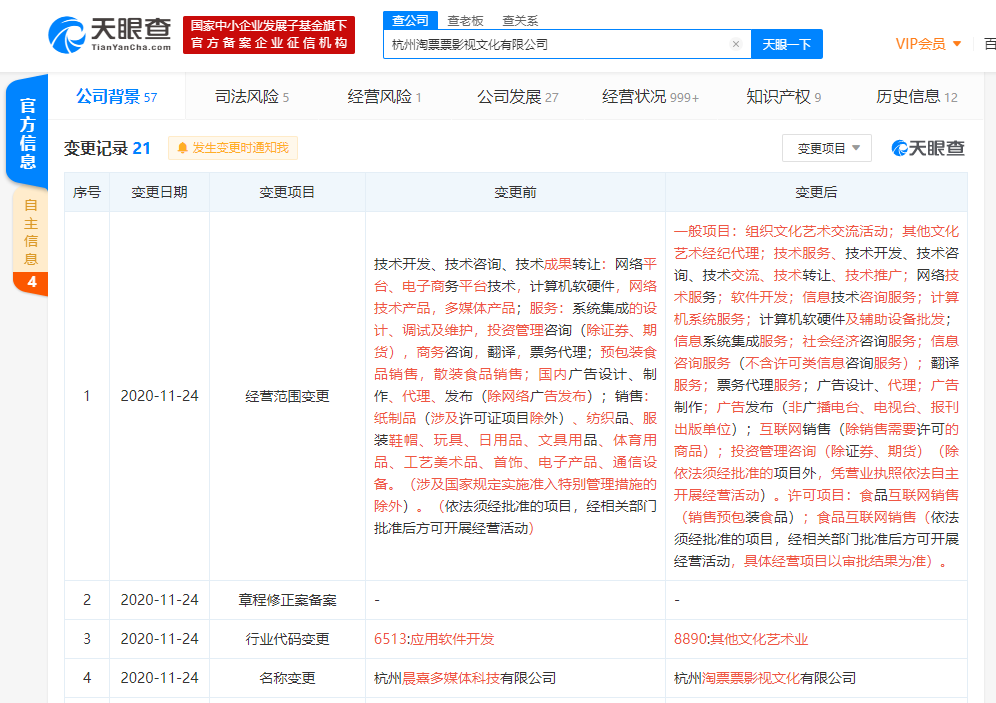Click into the company name search field
This screenshot has height=703, width=996.
click(x=555, y=44)
